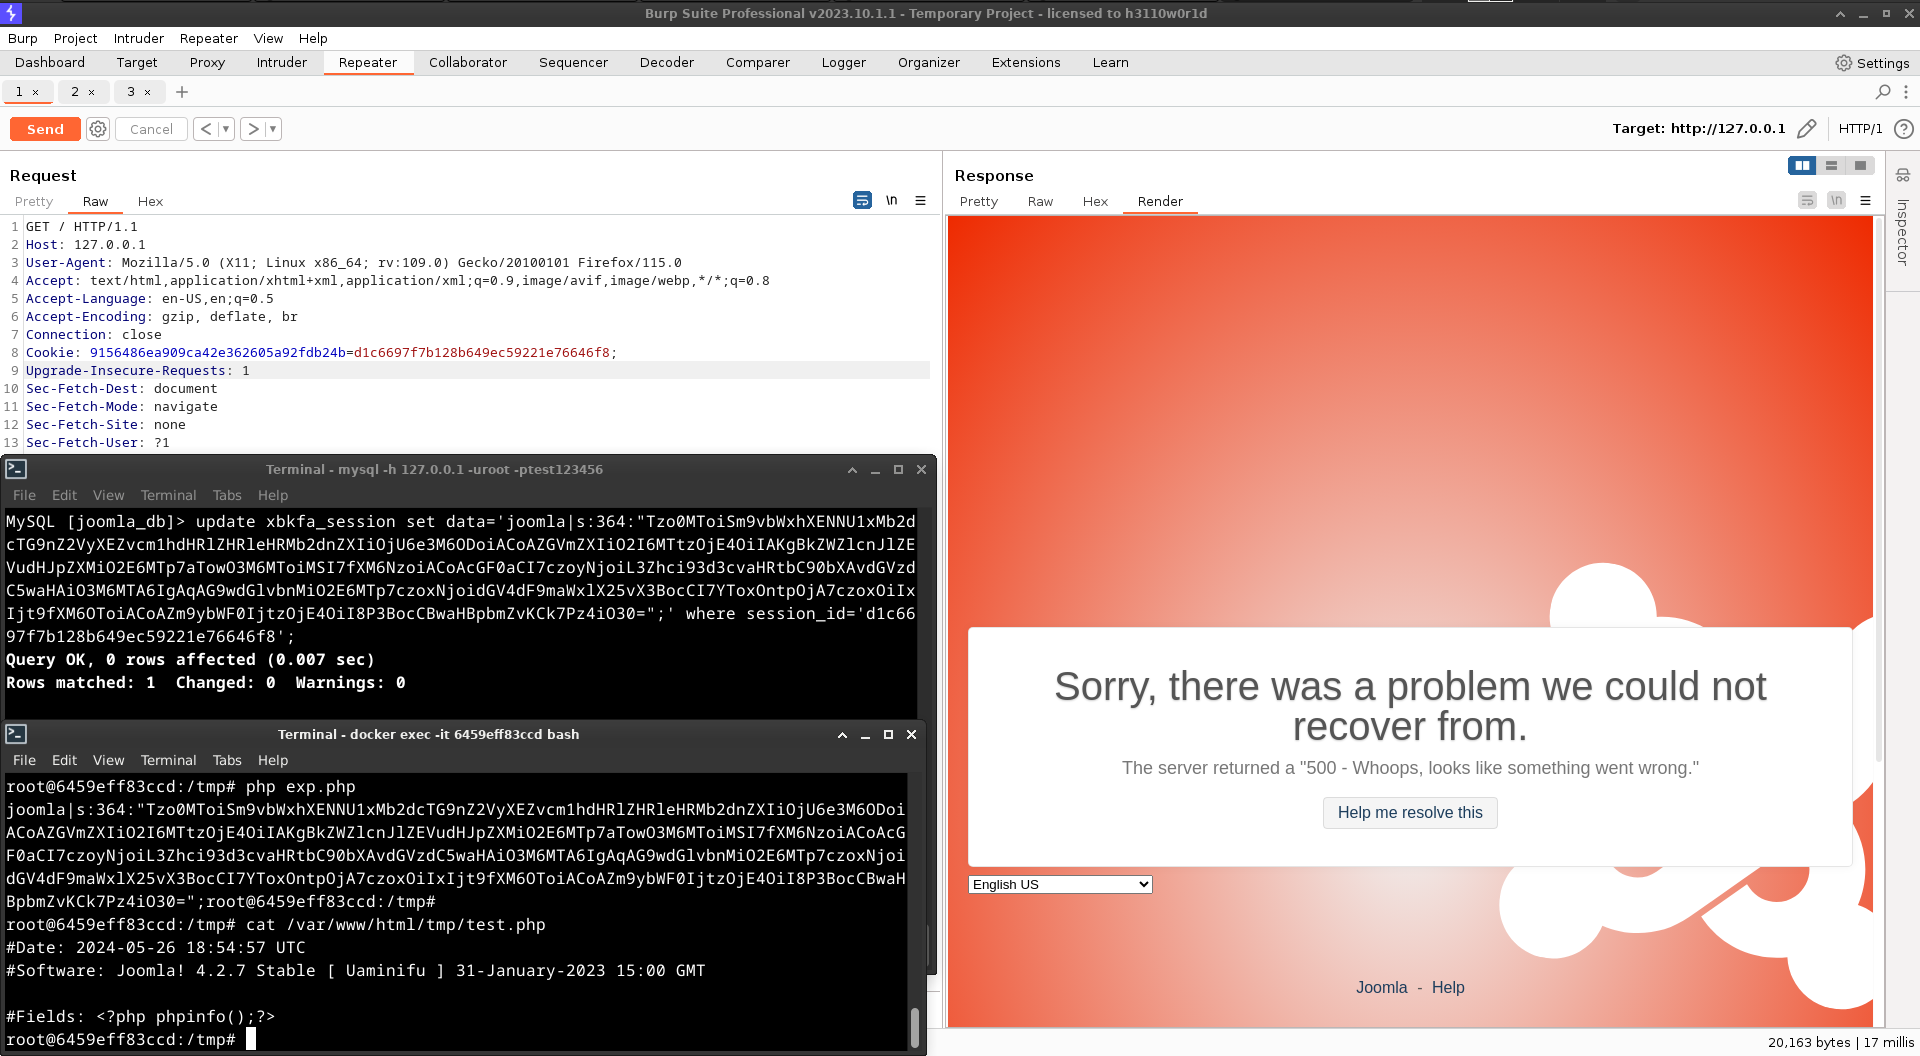Toggle response non-printable characters icon
The image size is (1920, 1056).
(1836, 201)
